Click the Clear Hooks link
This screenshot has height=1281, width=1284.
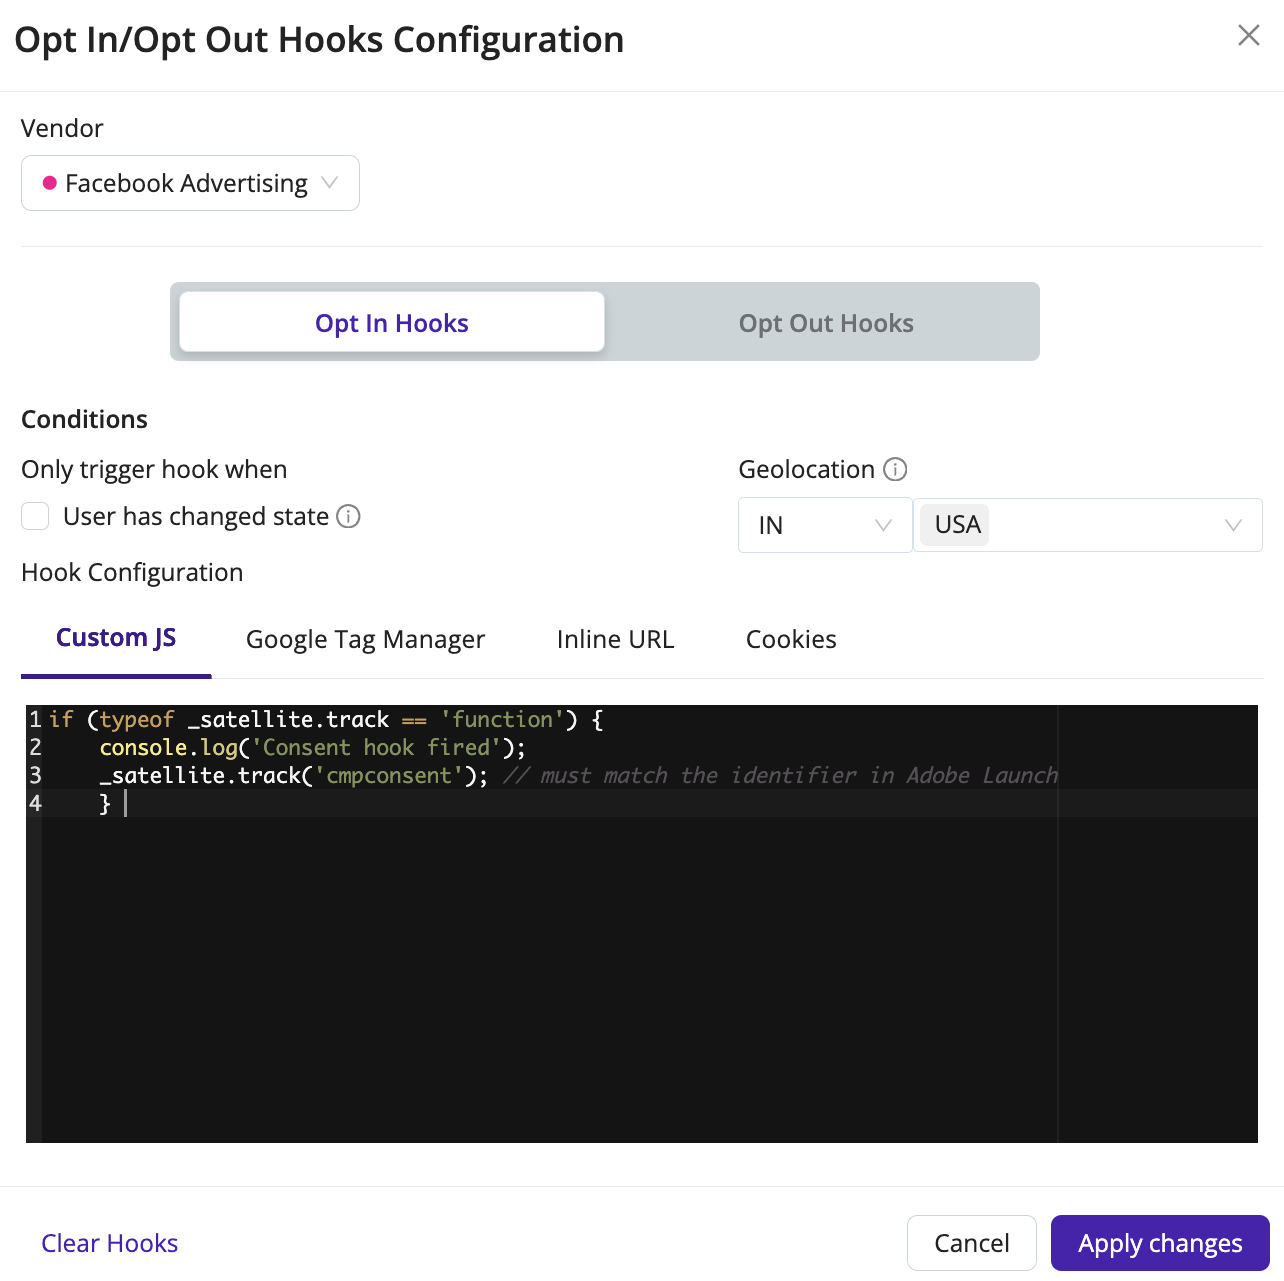tap(110, 1243)
